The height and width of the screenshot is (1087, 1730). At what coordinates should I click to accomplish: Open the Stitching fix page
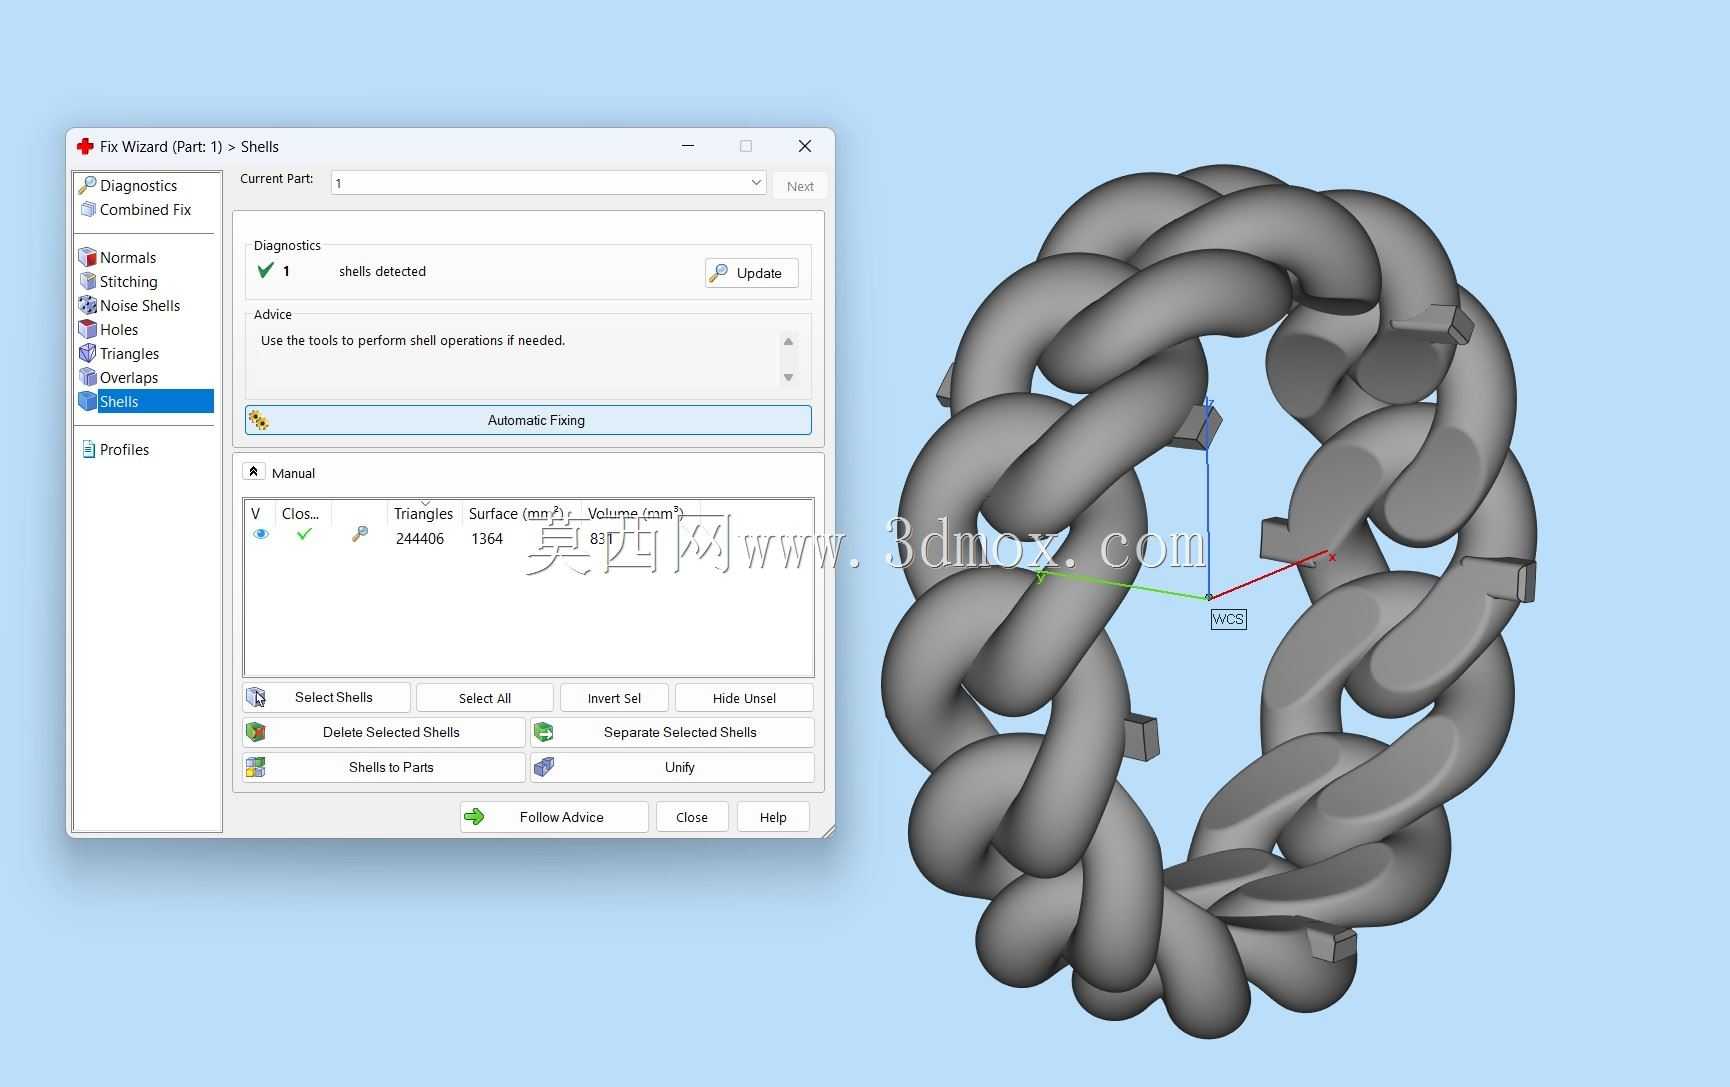tap(129, 281)
